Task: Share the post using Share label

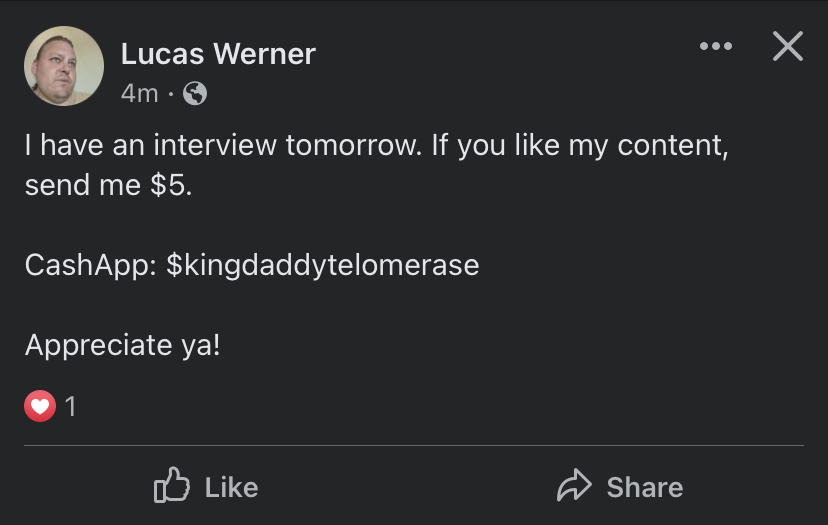Action: click(x=645, y=487)
